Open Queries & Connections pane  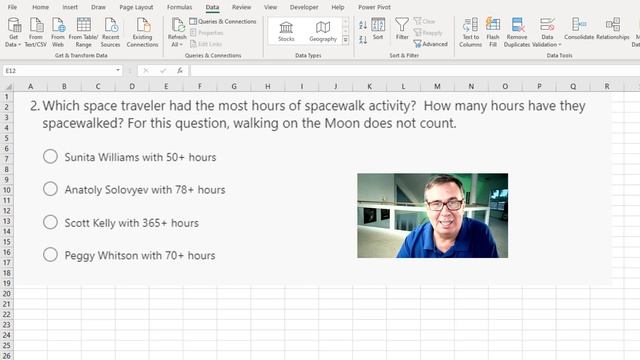[223, 21]
